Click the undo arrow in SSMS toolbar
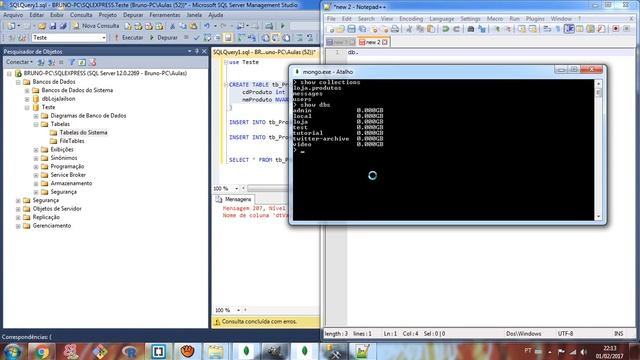Screen dimensions: 640x360 (x=207, y=26)
